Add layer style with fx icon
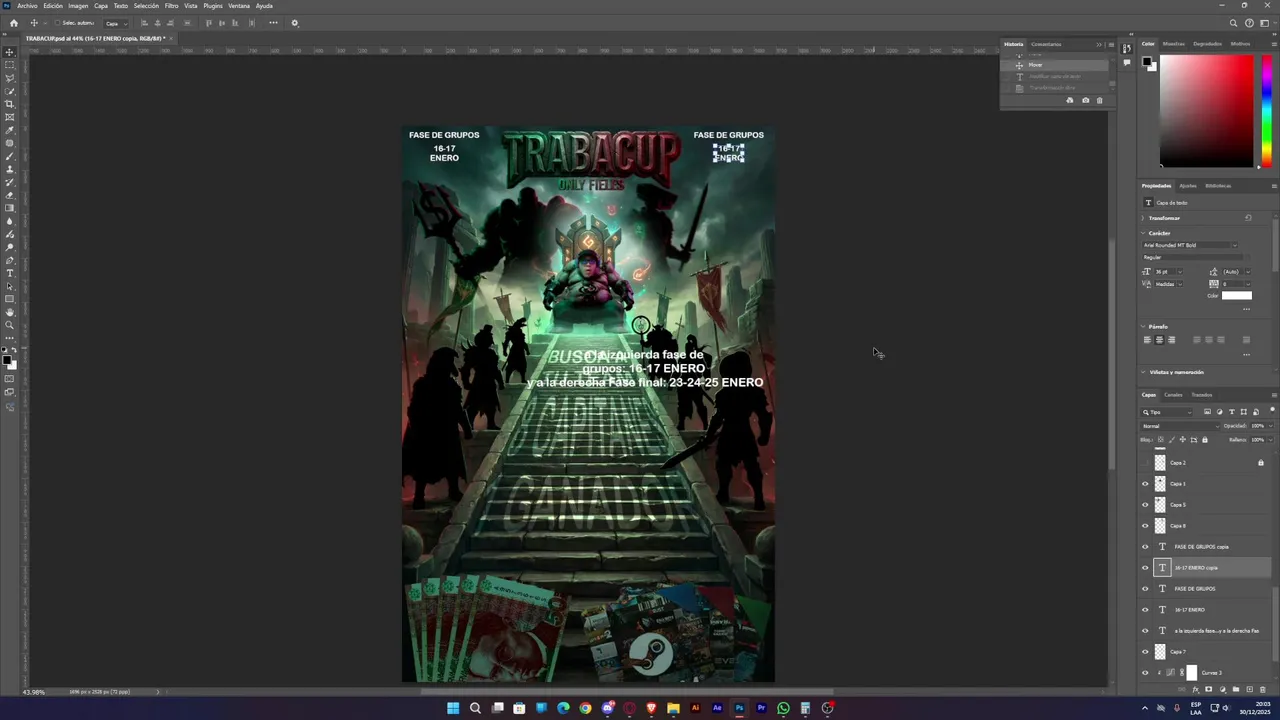Image resolution: width=1280 pixels, height=720 pixels. click(x=1195, y=689)
